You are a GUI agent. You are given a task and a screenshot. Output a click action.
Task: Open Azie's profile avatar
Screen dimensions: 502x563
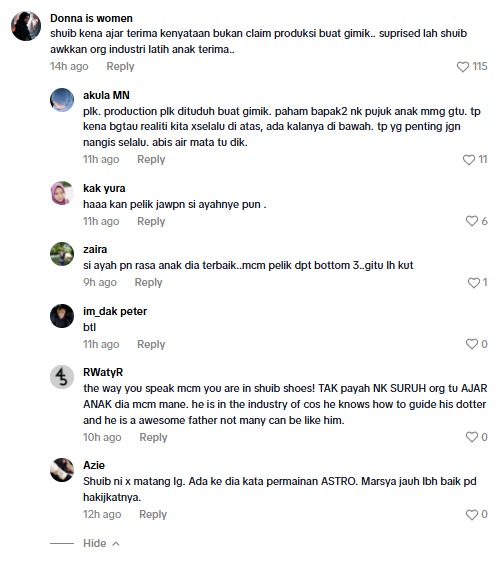coord(62,470)
